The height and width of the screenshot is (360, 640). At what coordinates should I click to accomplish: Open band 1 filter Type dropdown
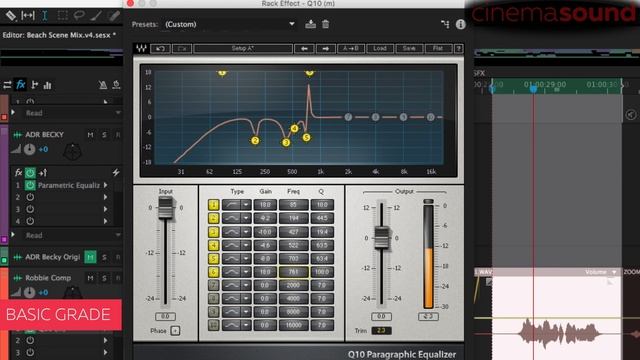246,205
